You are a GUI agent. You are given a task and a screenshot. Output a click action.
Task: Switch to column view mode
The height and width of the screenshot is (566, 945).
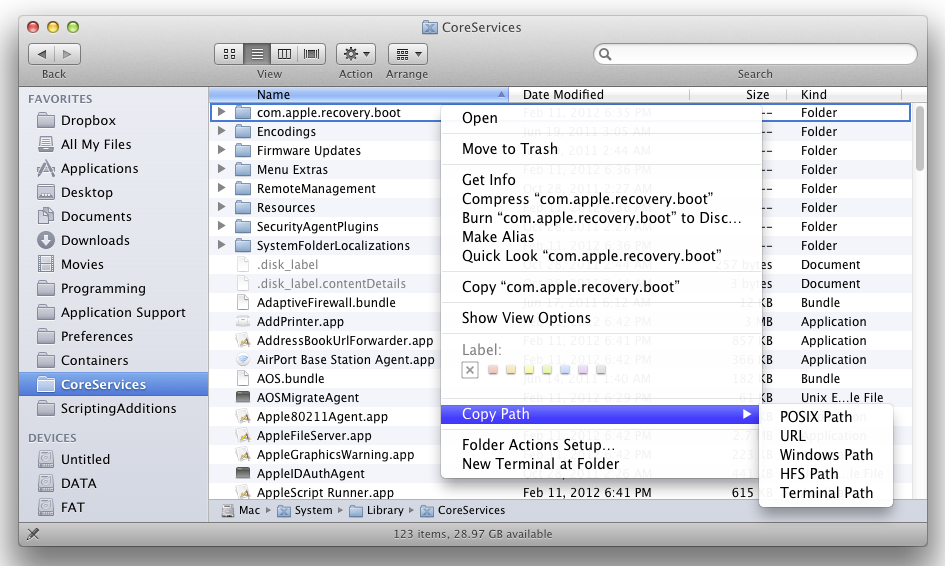coord(284,54)
